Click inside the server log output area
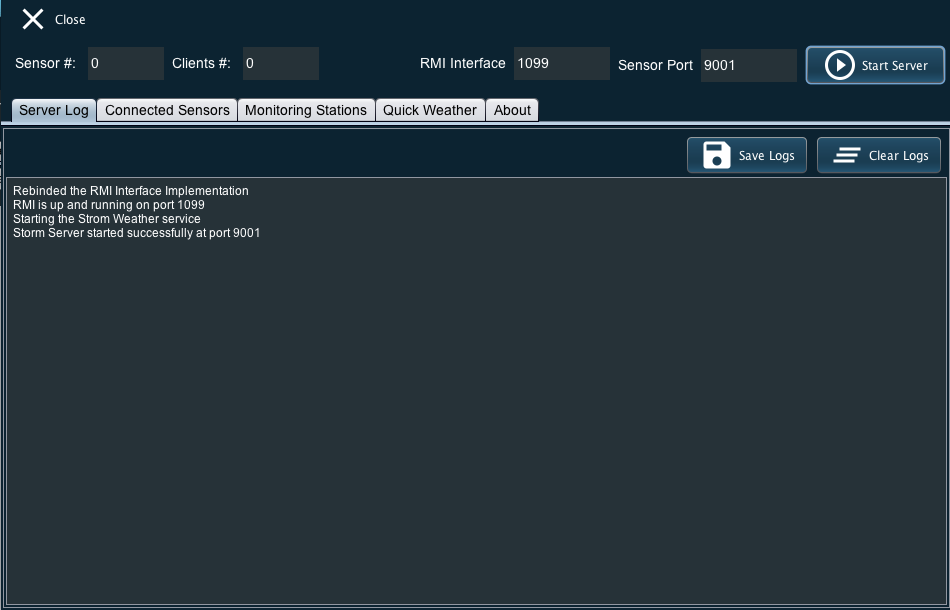This screenshot has width=950, height=610. 475,400
